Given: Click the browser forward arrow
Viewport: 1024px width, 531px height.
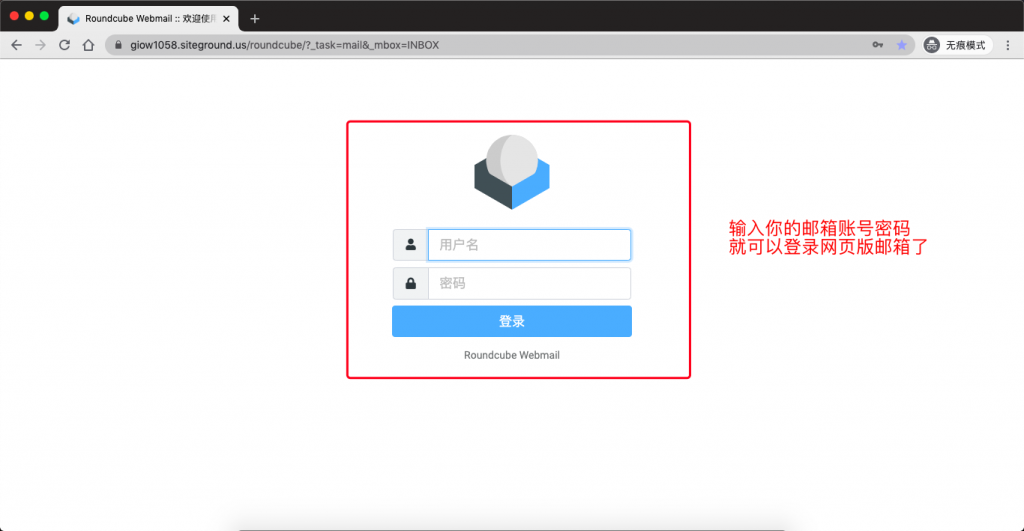Looking at the screenshot, I should [x=40, y=45].
